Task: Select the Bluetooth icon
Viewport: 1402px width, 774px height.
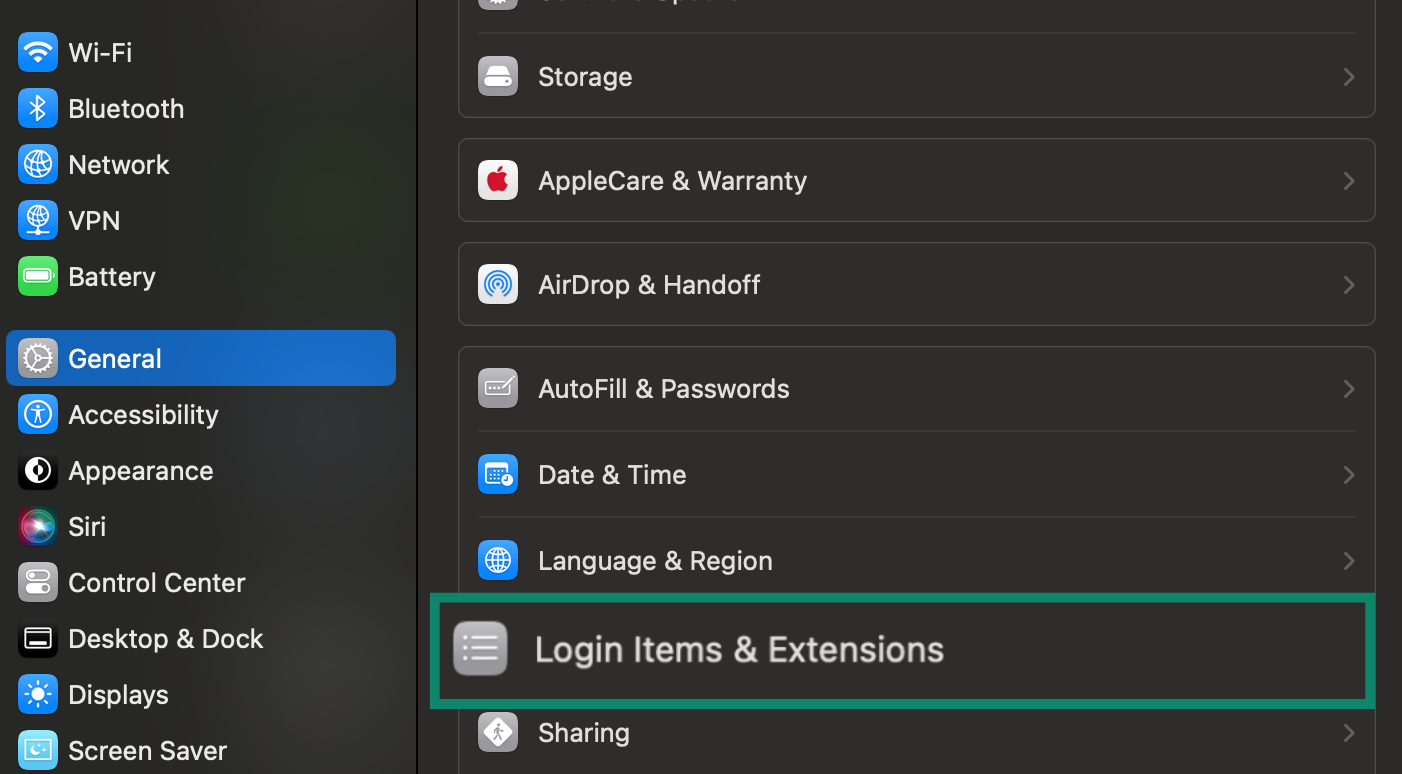Action: [x=37, y=108]
